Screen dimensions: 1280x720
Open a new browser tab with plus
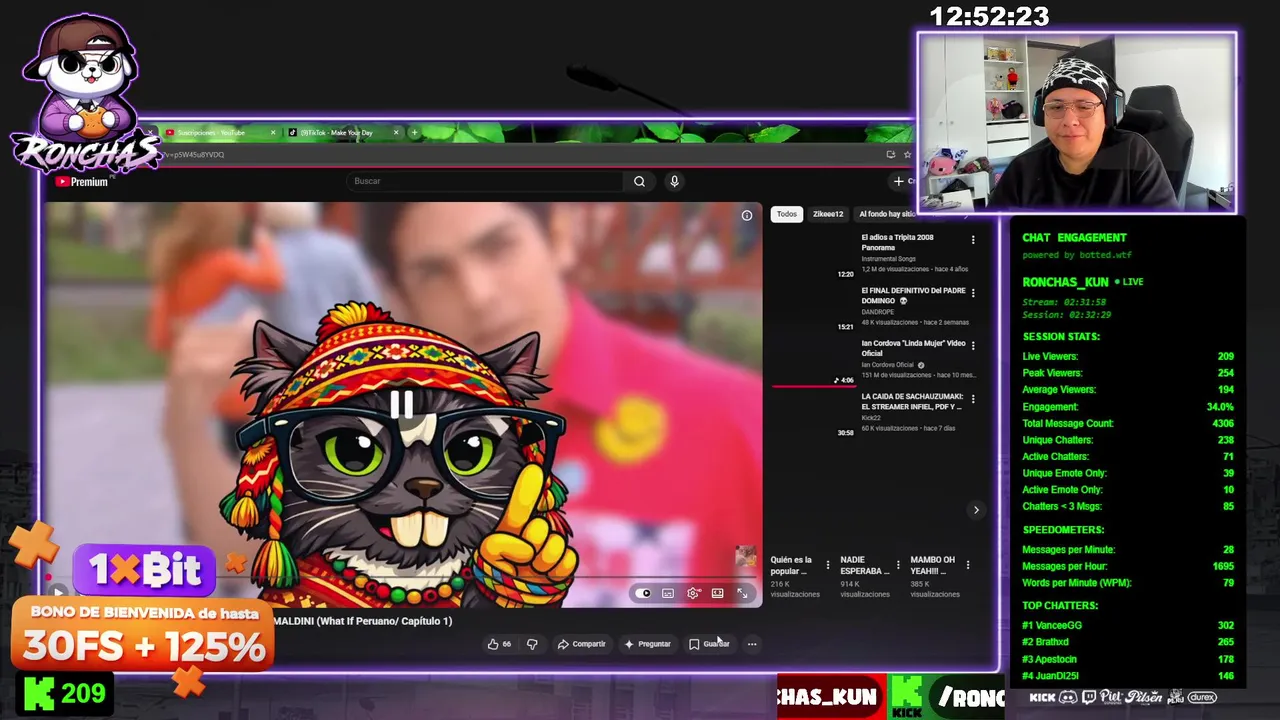click(x=414, y=132)
